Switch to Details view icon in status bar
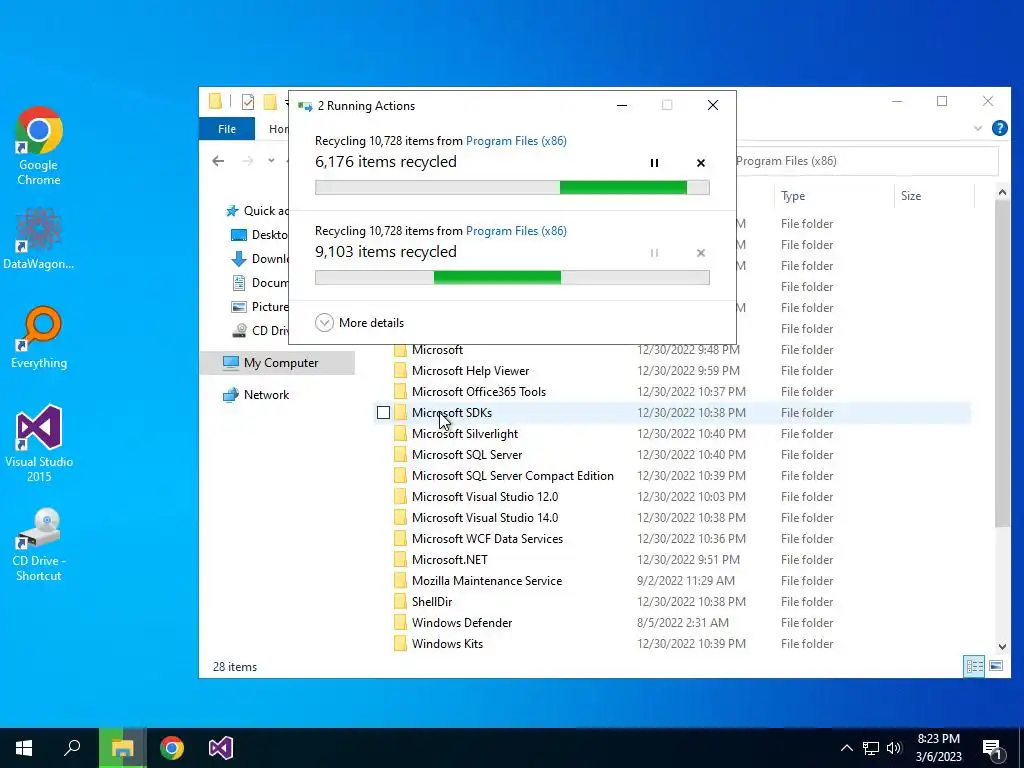Screen dimensions: 1024x768 click(974, 665)
